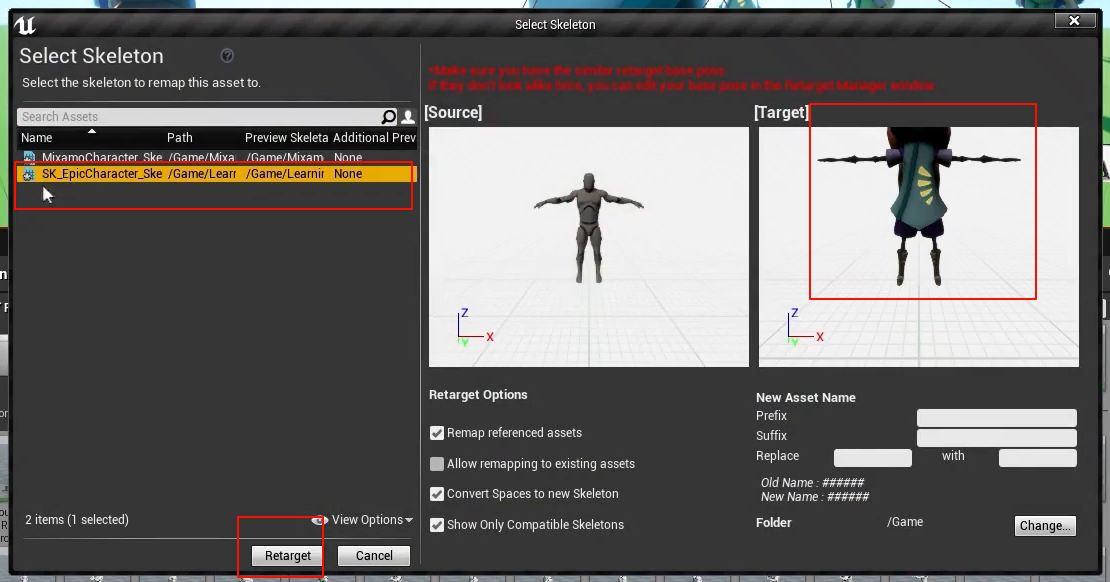This screenshot has width=1110, height=582.
Task: Click the Replace input field
Action: click(x=873, y=457)
